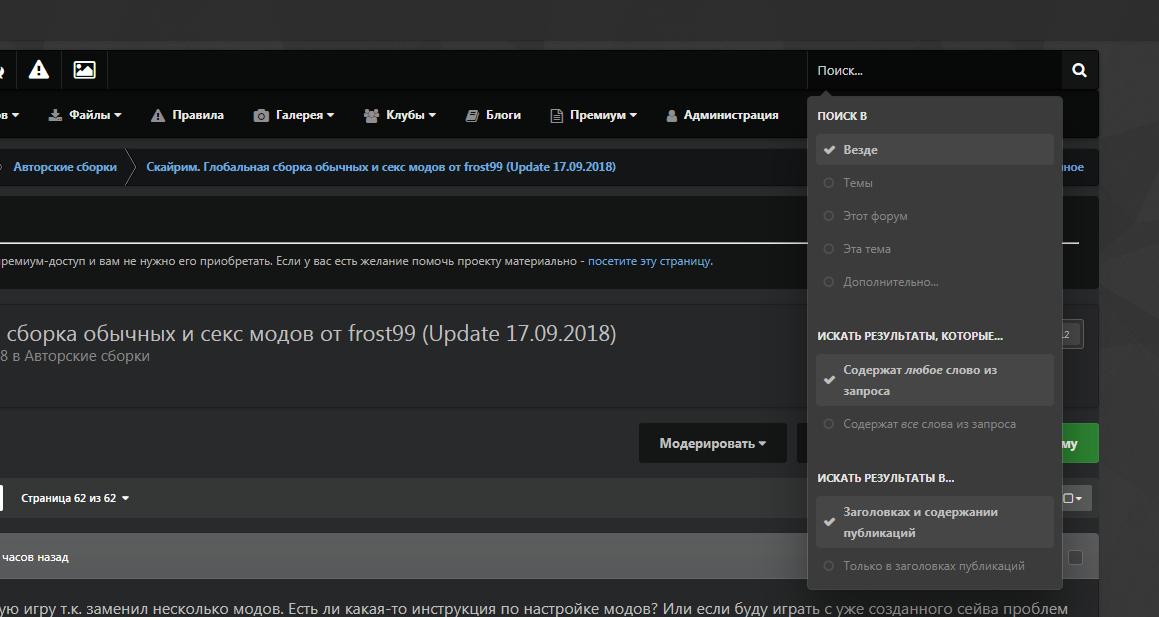Open the 'Страница 62 из 62' page selector

pos(75,498)
